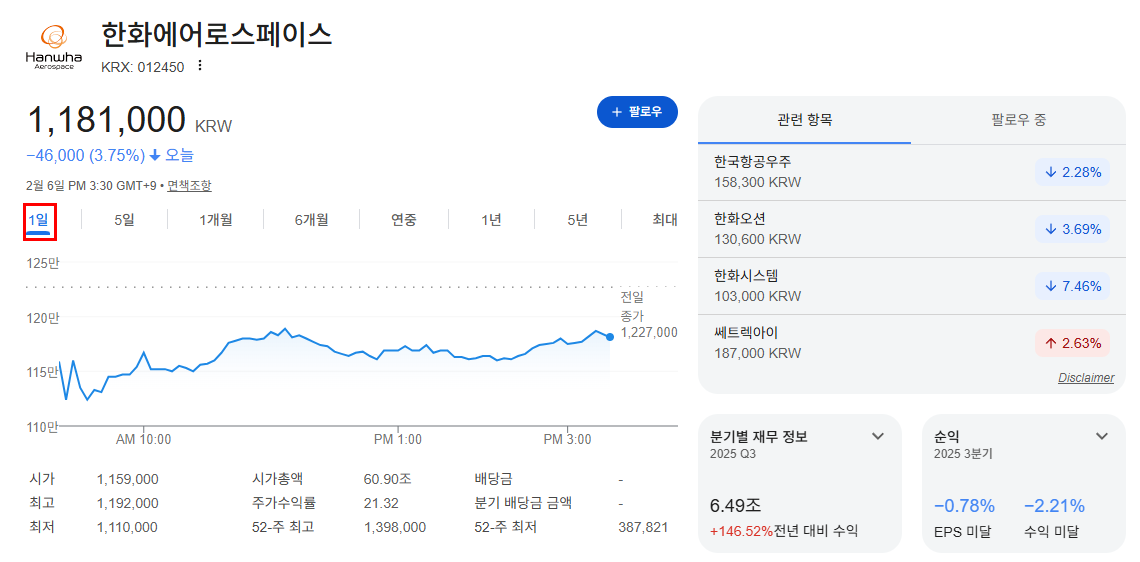Click the 2.63% up badge for 쎄트렉아이

tap(1072, 342)
